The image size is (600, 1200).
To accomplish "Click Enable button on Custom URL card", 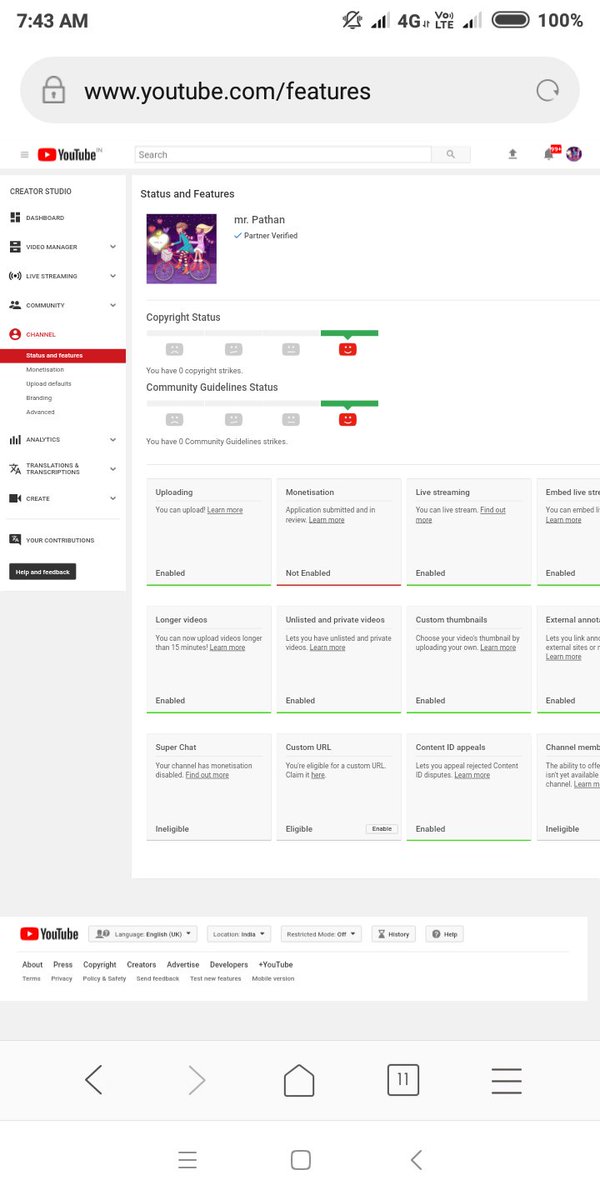I will click(x=382, y=829).
